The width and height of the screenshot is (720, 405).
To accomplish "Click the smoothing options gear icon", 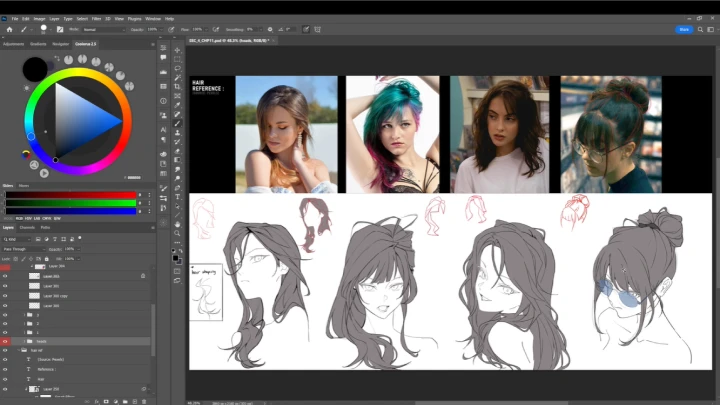I will [x=270, y=29].
